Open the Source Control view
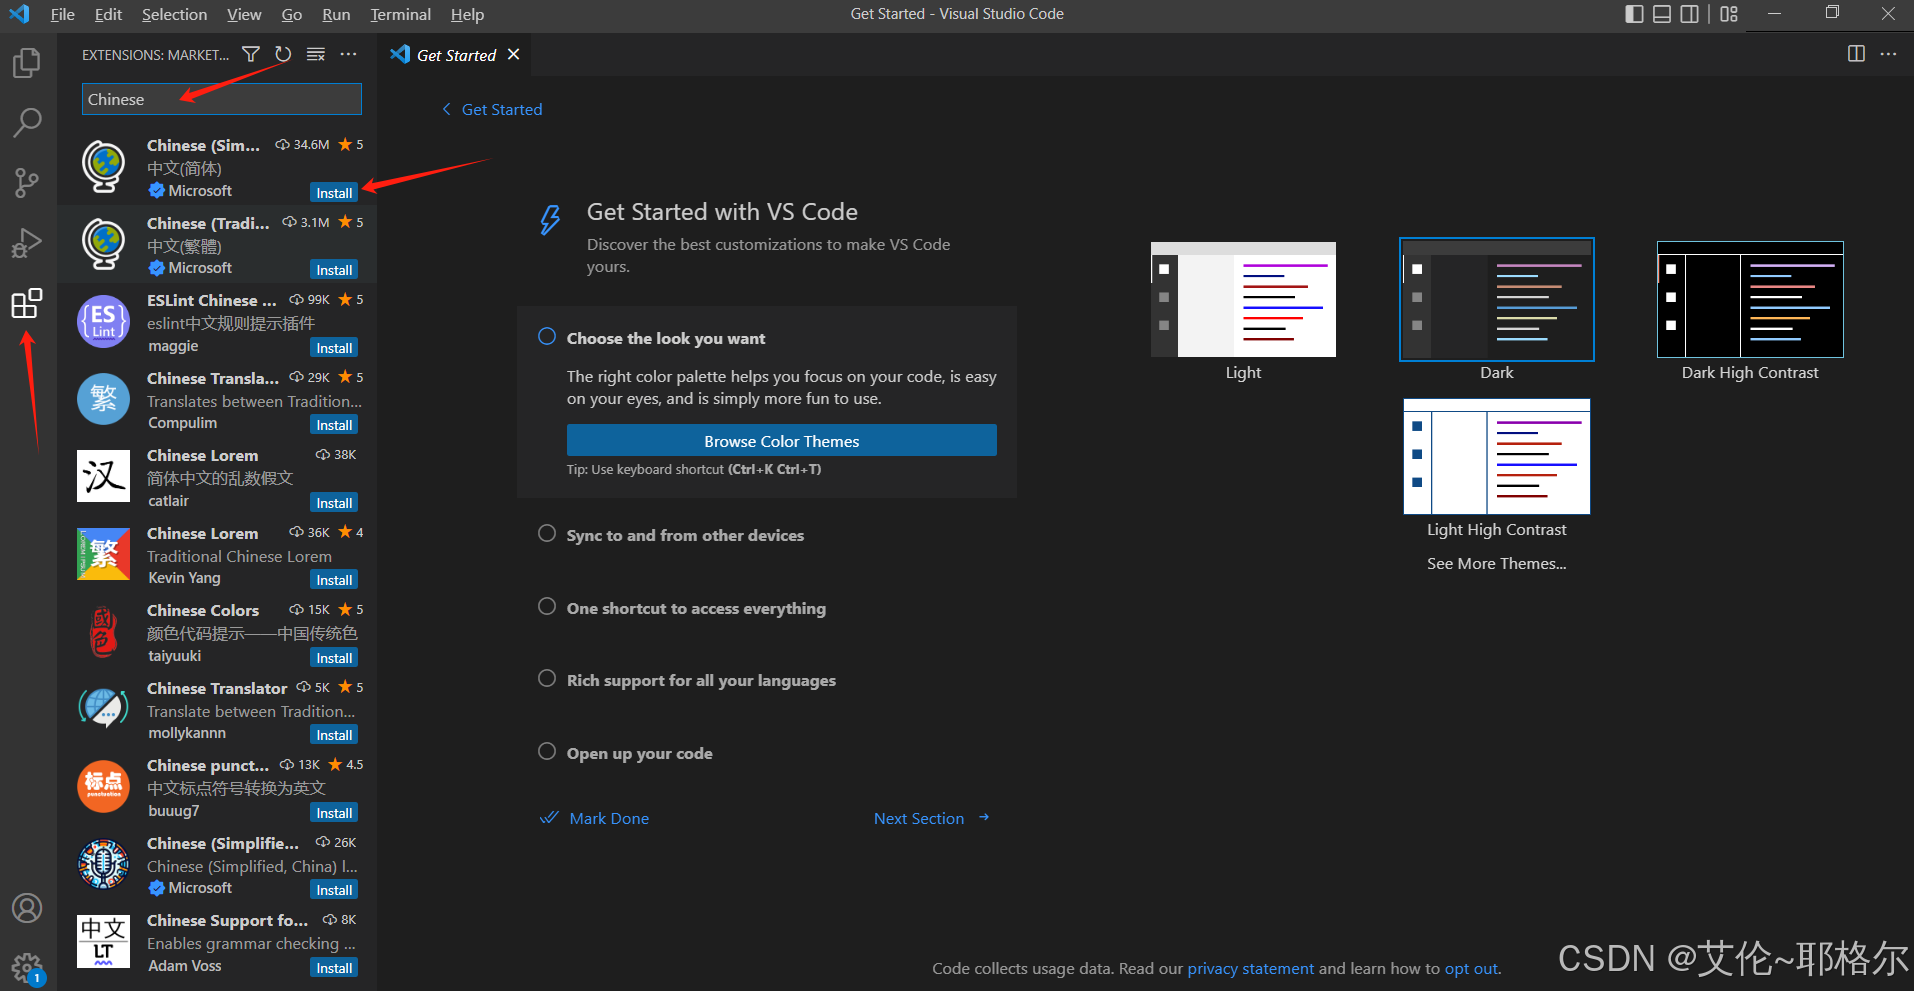The height and width of the screenshot is (991, 1914). (27, 183)
